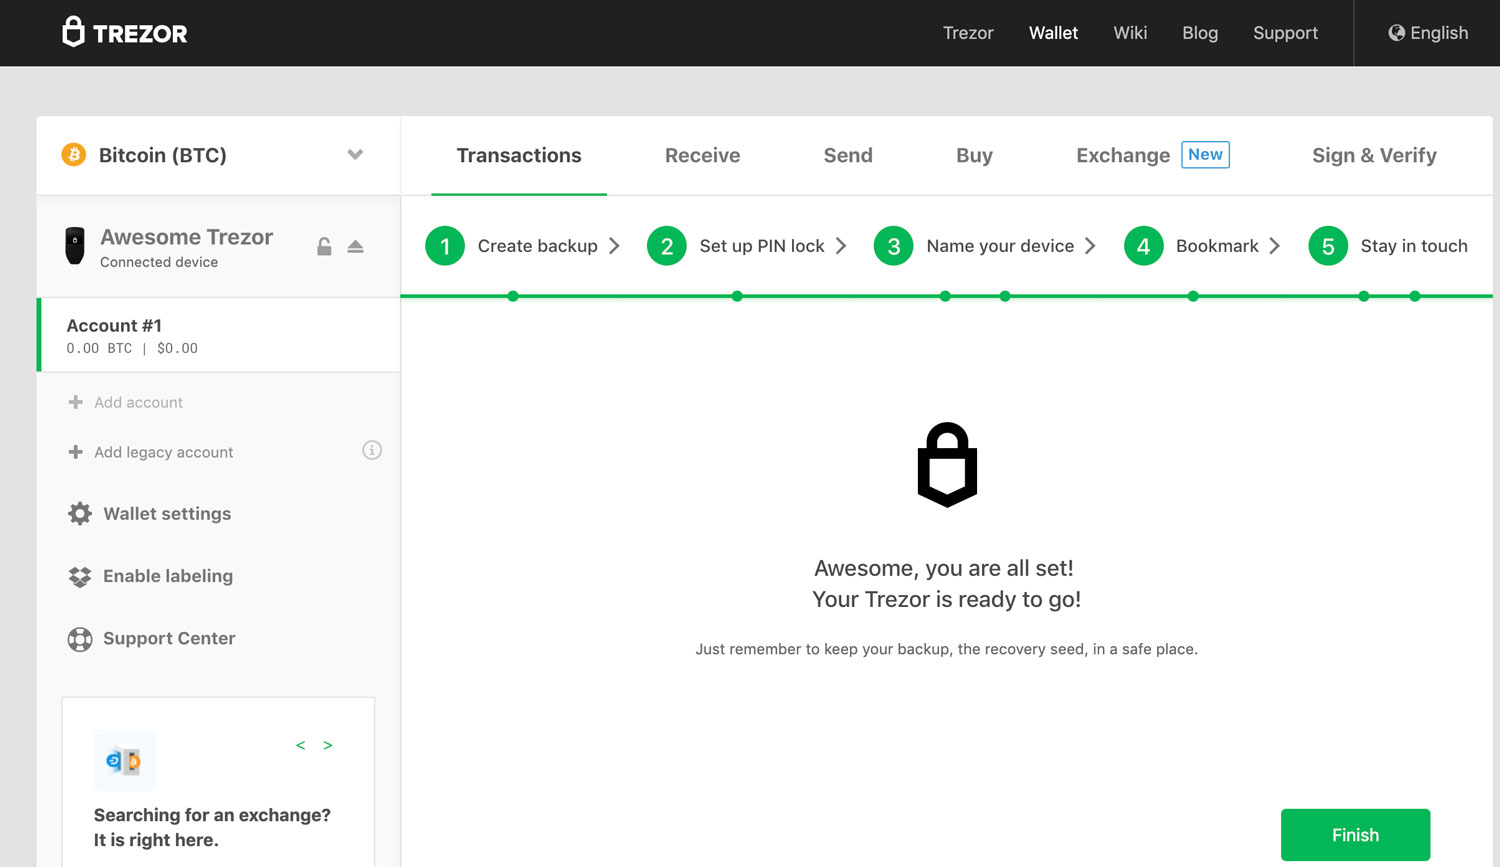This screenshot has width=1500, height=867.
Task: Click the Wallet settings gear icon
Action: point(80,514)
